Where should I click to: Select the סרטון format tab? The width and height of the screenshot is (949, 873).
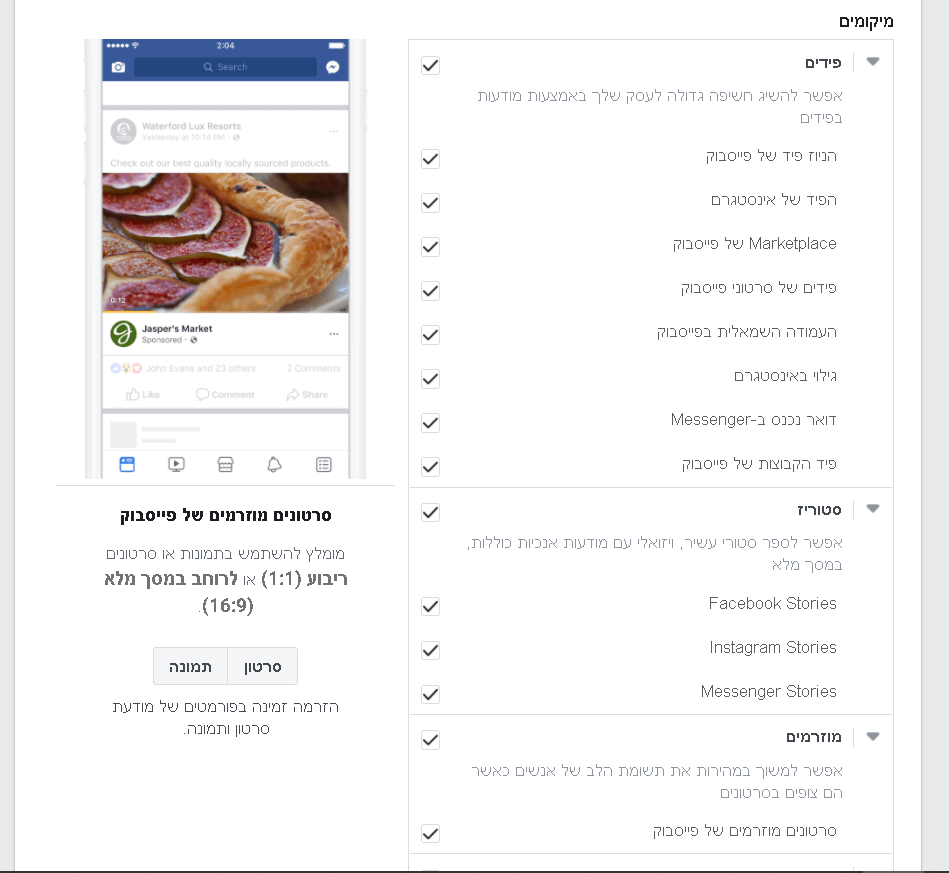(263, 666)
